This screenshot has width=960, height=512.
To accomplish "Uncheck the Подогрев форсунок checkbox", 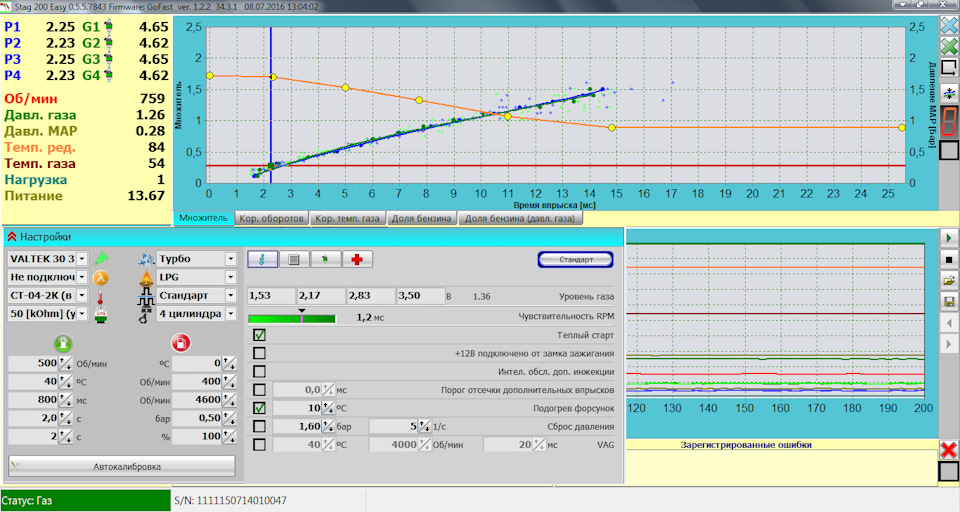I will 259,408.
